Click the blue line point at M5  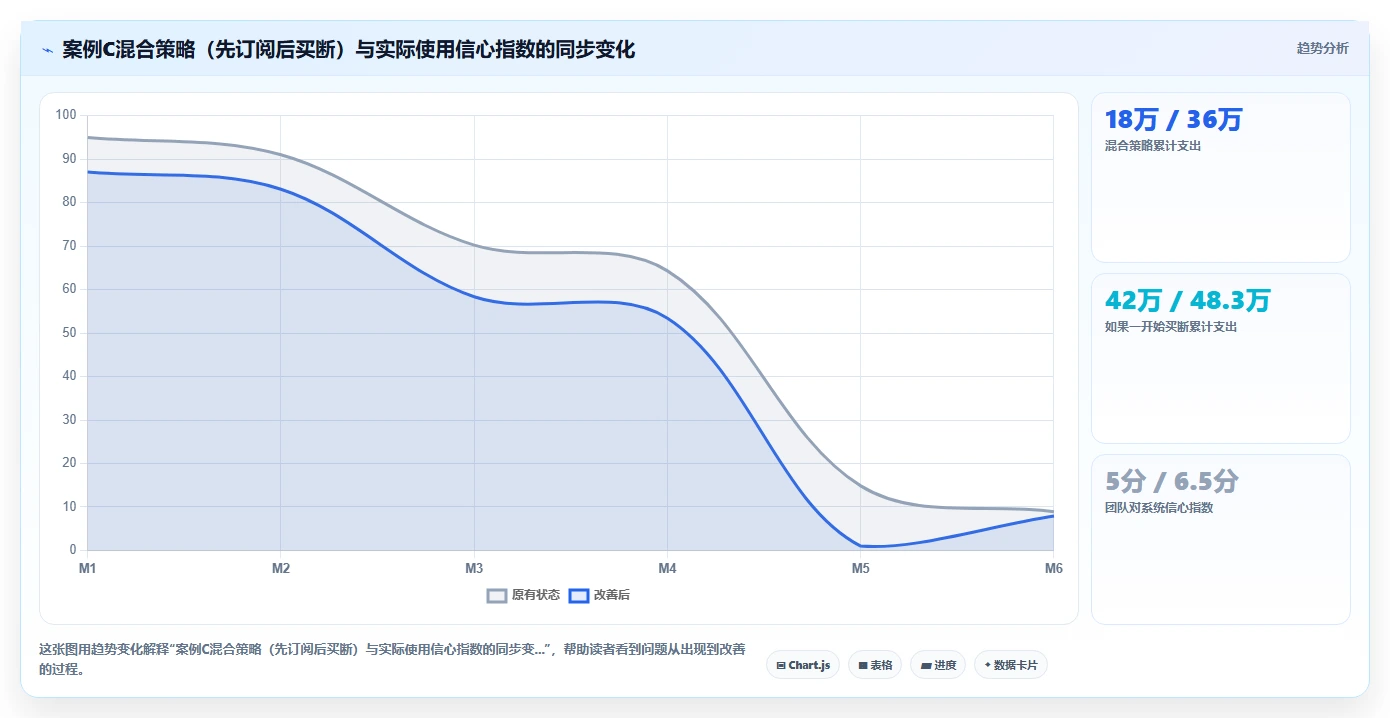coord(860,546)
